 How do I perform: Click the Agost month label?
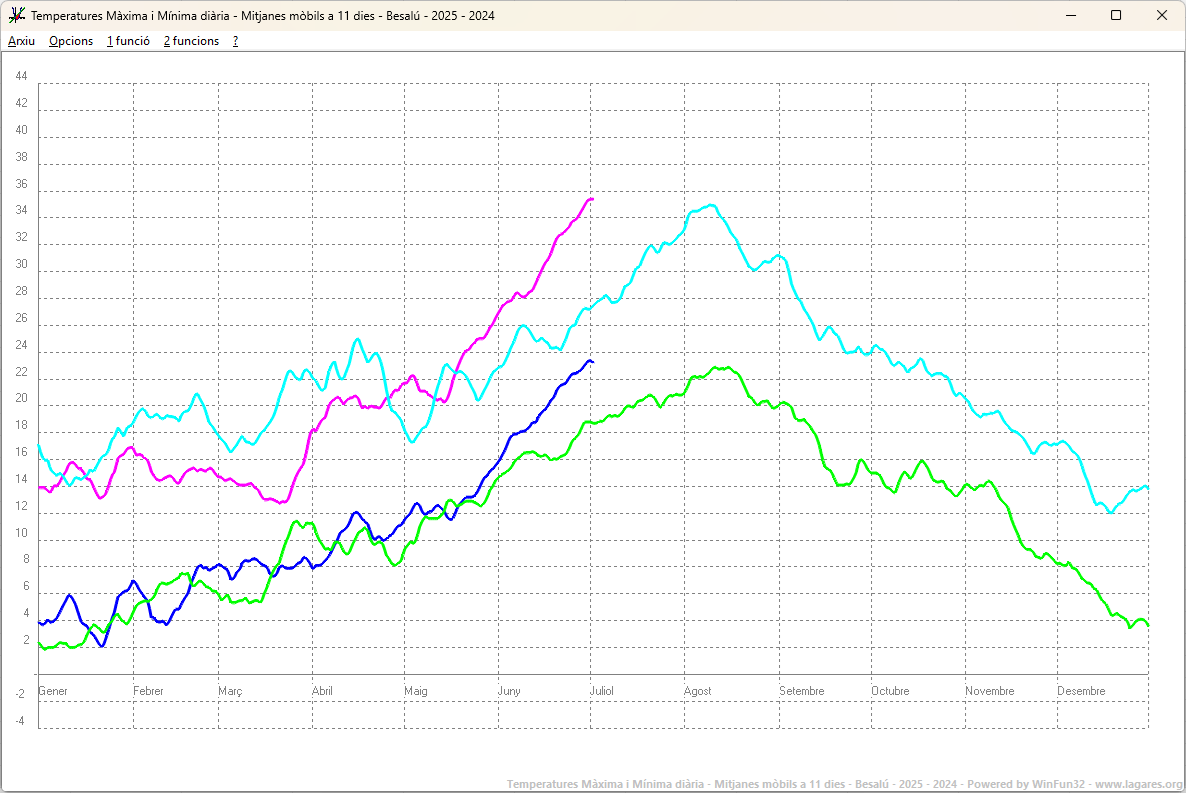(697, 691)
